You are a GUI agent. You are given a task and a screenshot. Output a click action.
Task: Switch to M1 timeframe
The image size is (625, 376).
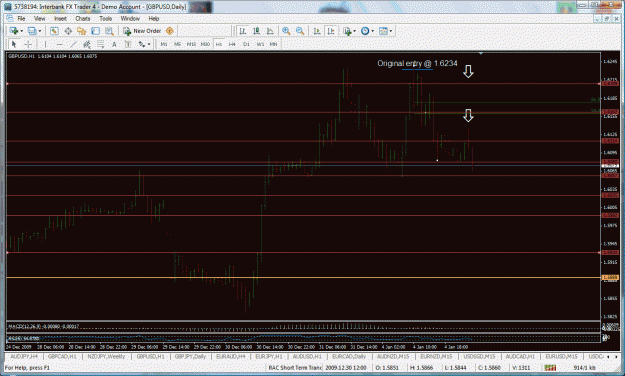pos(163,44)
